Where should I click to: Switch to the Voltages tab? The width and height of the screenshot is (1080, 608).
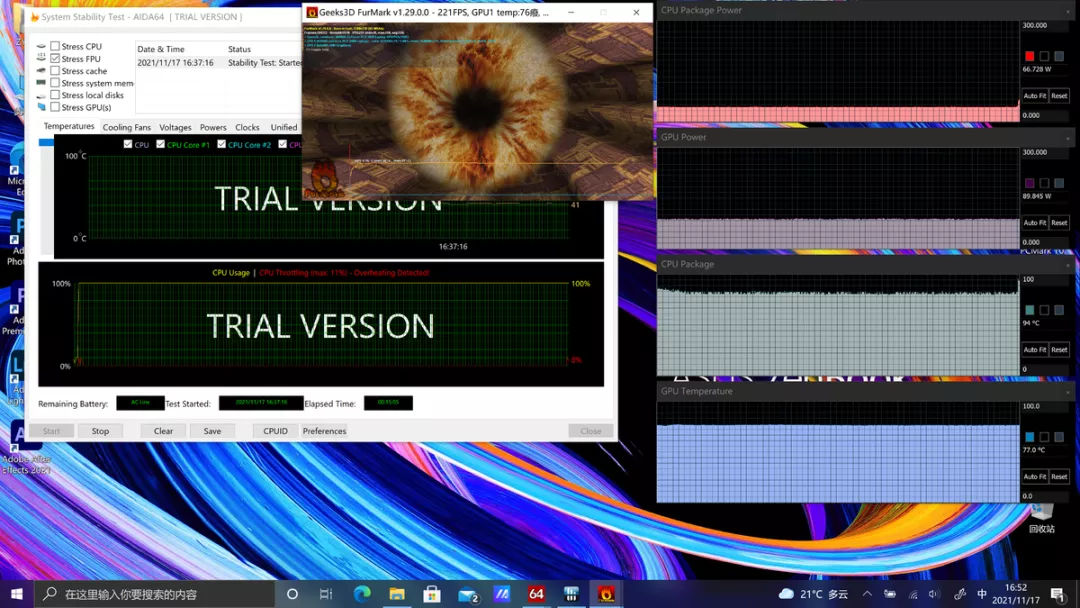[x=175, y=127]
